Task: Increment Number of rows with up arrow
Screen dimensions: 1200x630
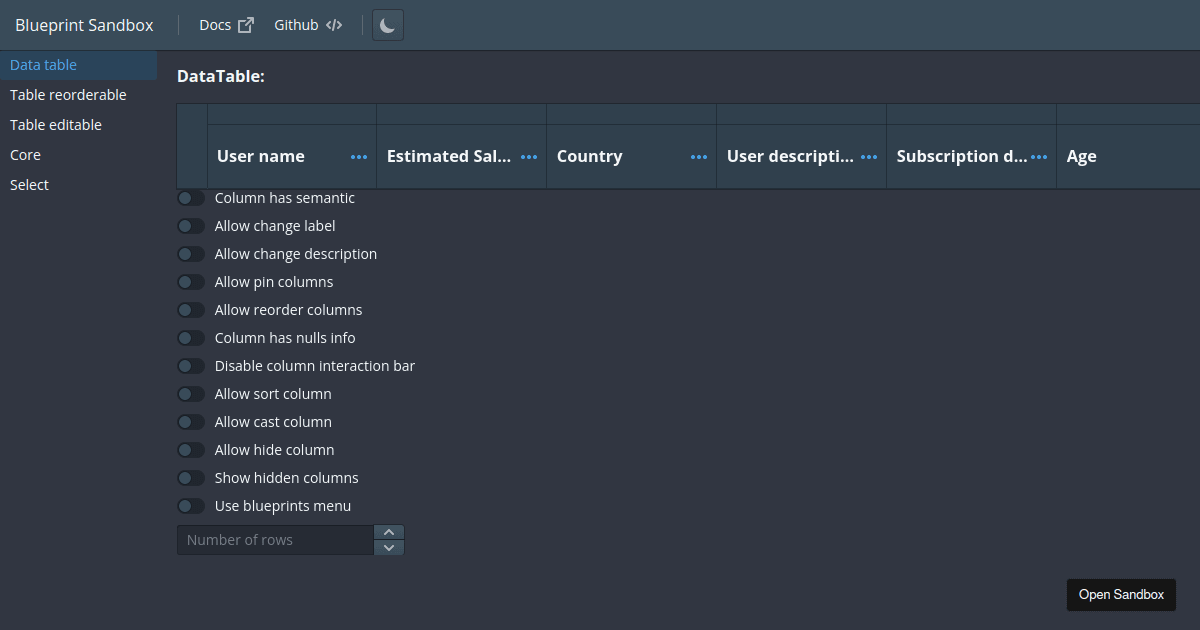Action: coord(389,533)
